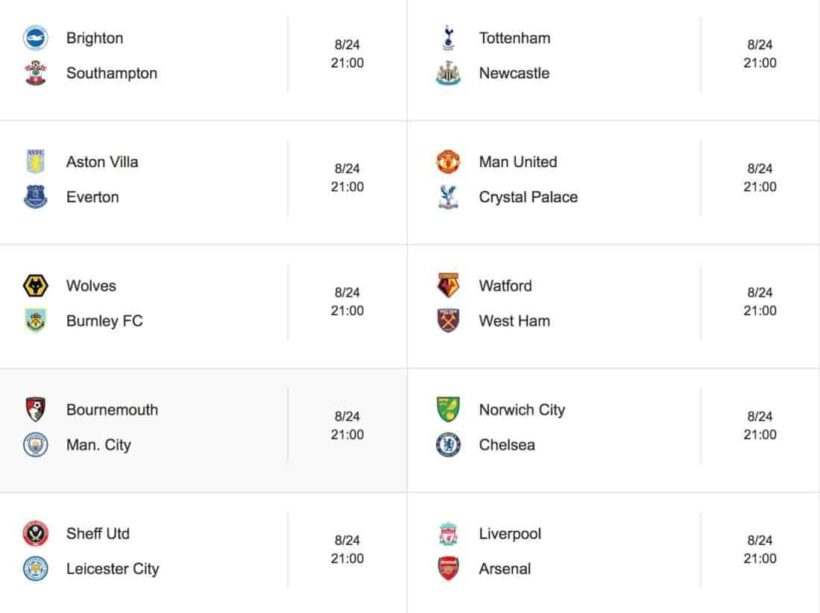Open the Crystal Palace team link
The width and height of the screenshot is (820, 613).
[x=528, y=197]
